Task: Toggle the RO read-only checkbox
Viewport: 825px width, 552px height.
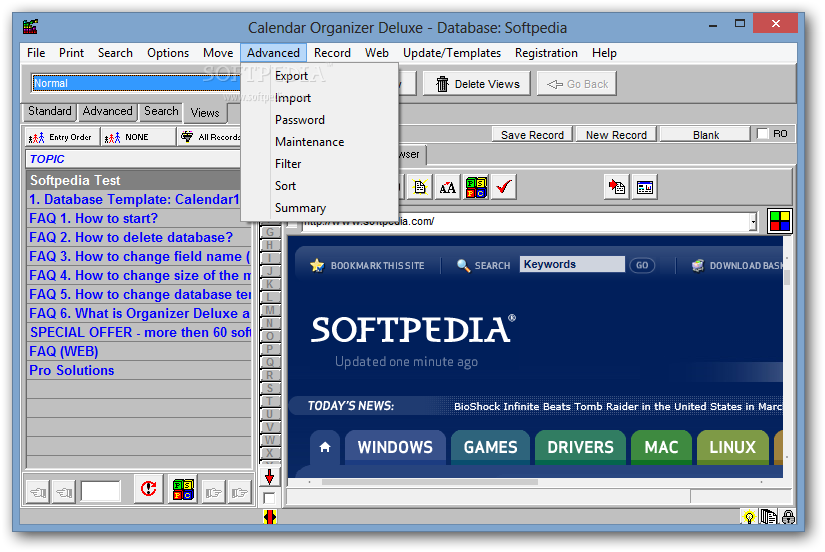Action: pyautogui.click(x=762, y=134)
